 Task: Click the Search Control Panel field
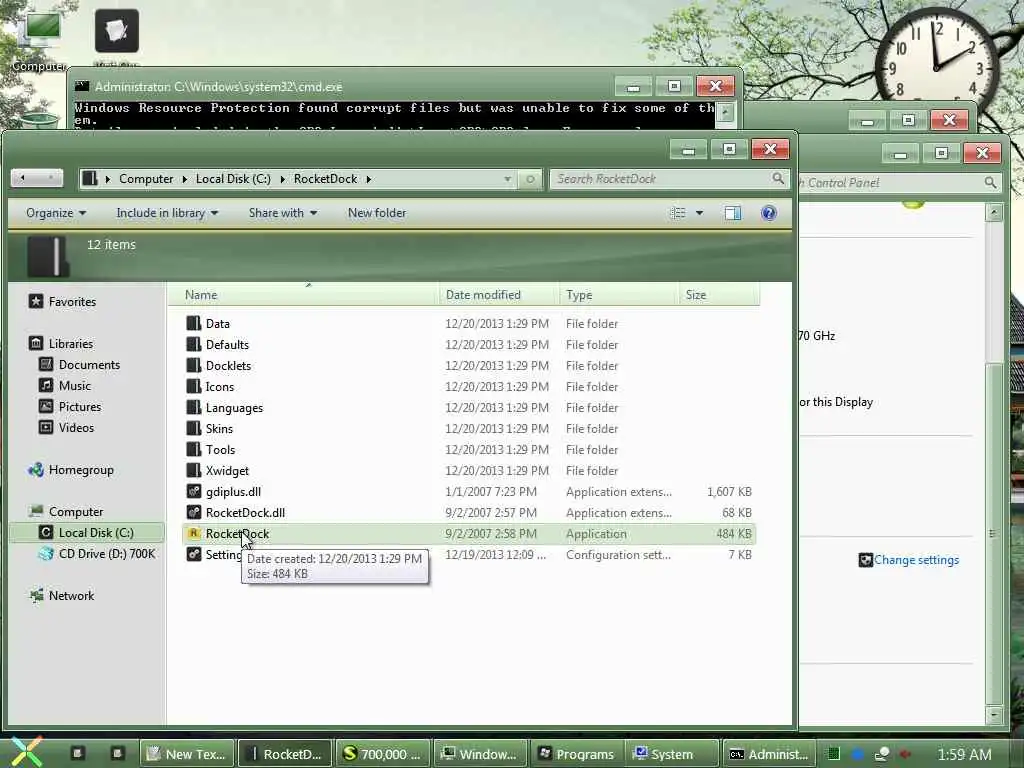click(898, 183)
